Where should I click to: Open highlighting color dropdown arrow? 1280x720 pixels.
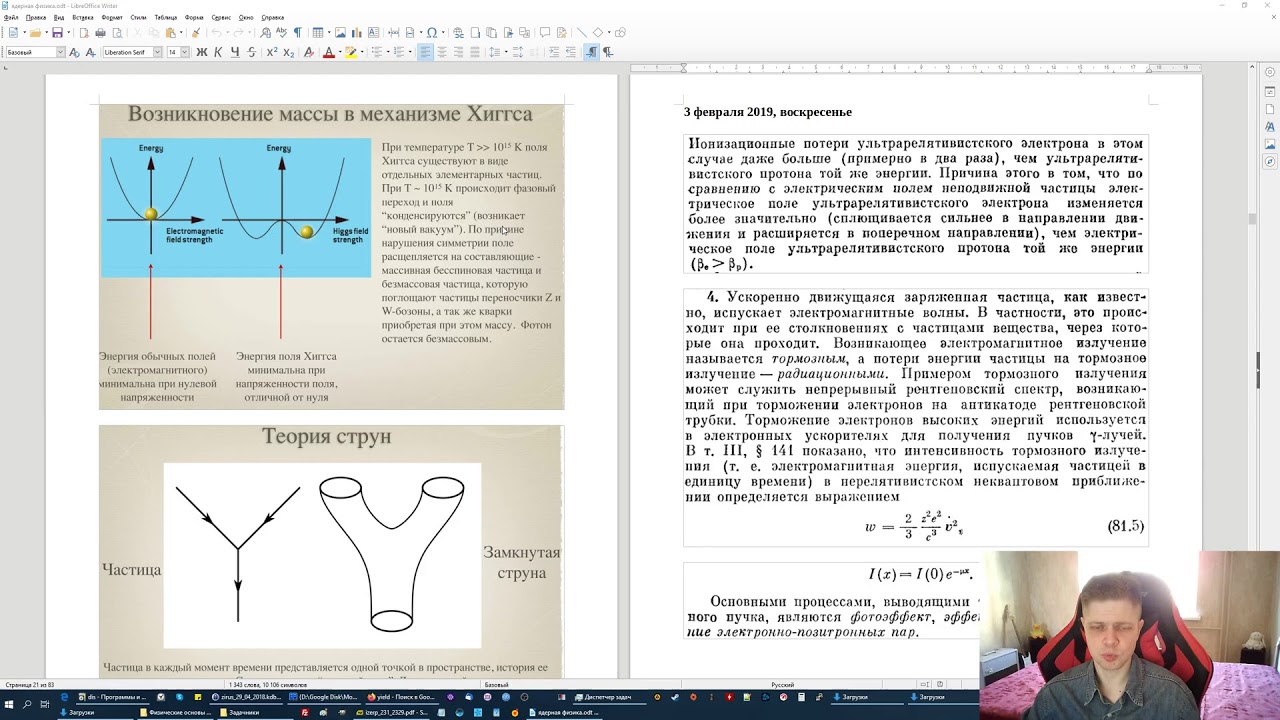tap(362, 52)
